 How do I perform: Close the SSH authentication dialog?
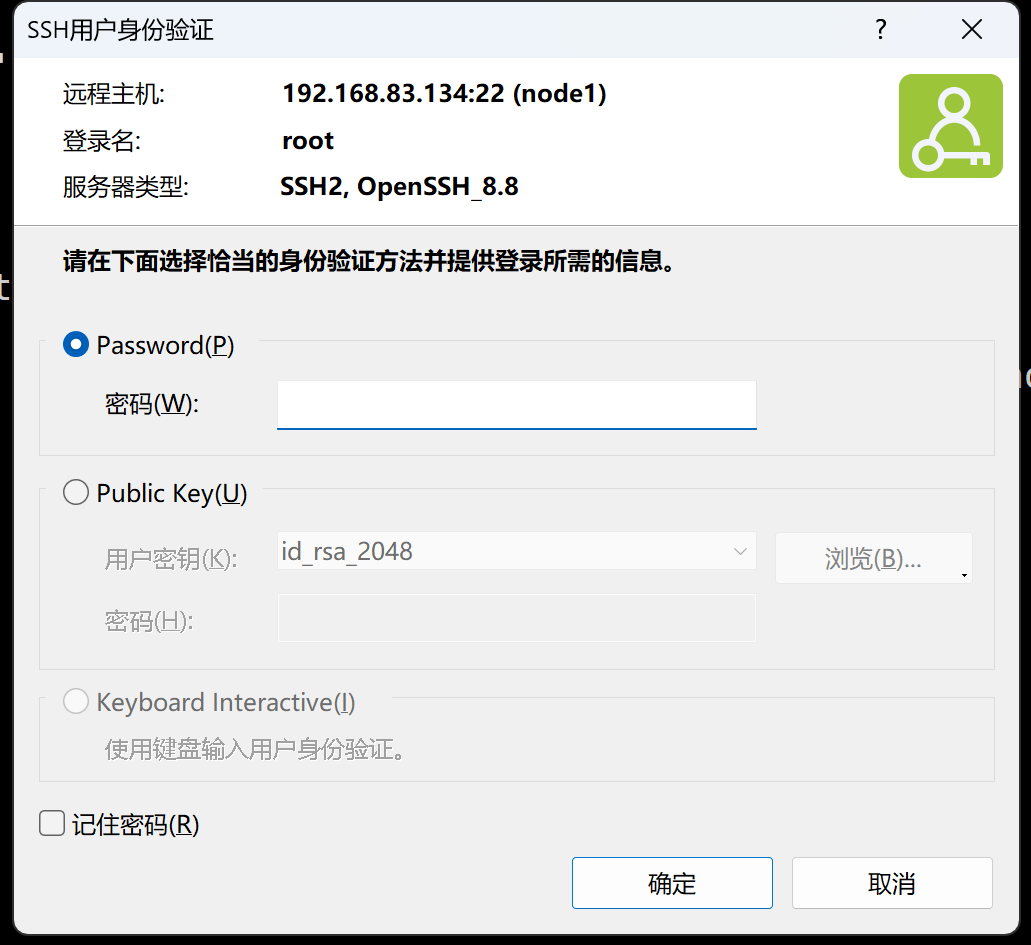[x=971, y=30]
